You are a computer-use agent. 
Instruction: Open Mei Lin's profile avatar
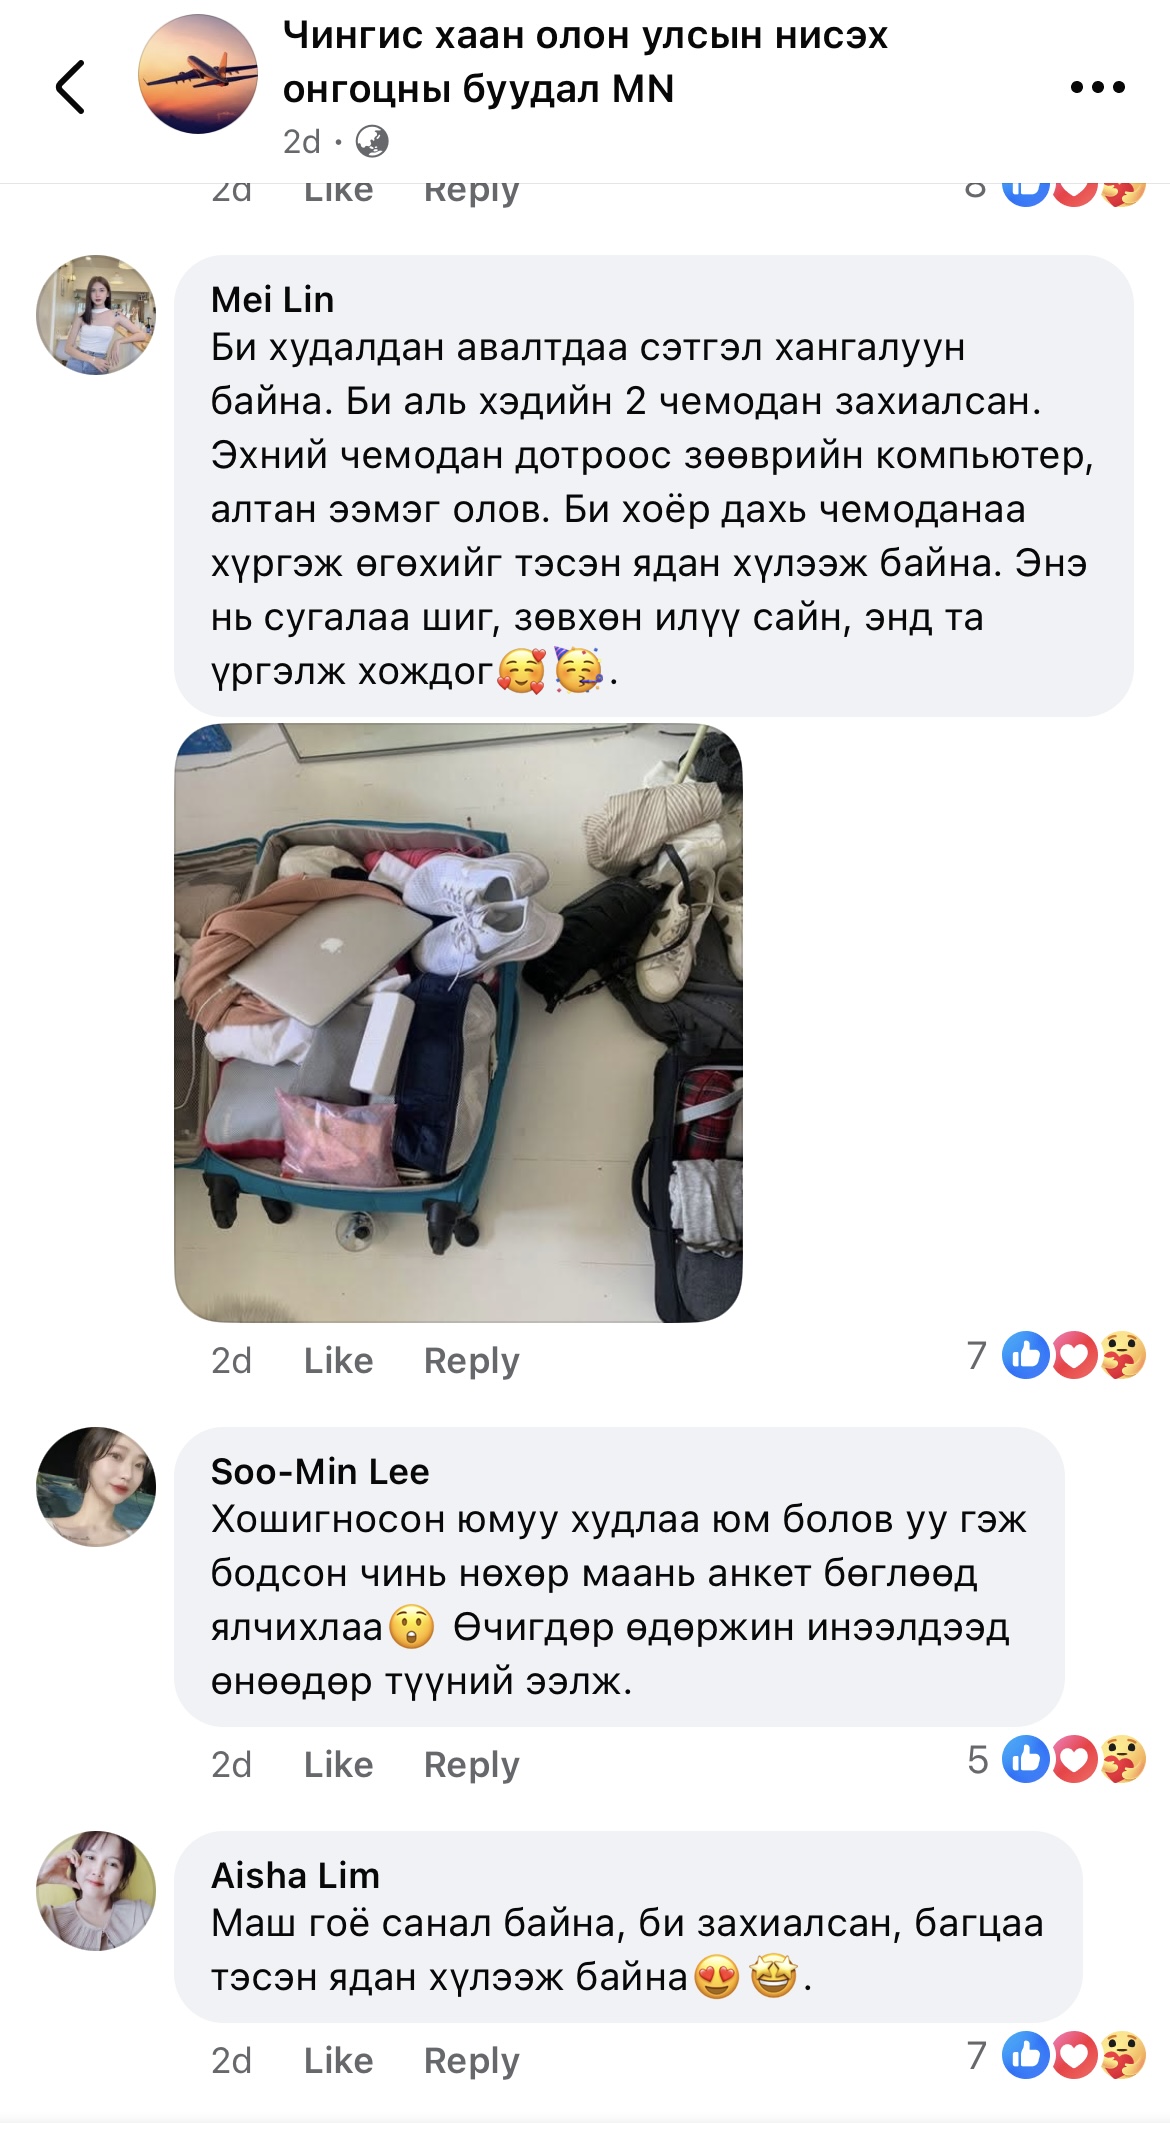click(x=96, y=315)
